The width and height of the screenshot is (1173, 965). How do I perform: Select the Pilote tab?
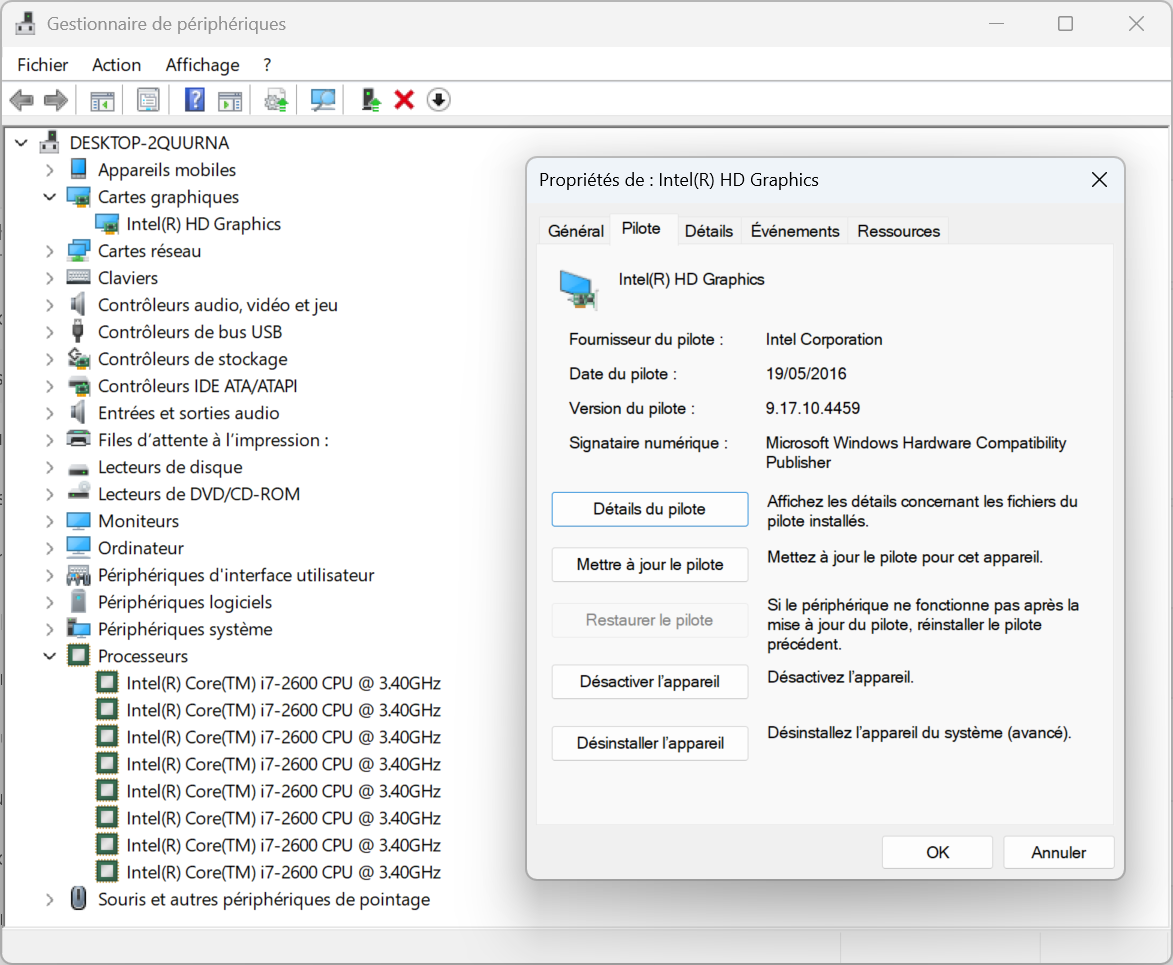point(641,228)
